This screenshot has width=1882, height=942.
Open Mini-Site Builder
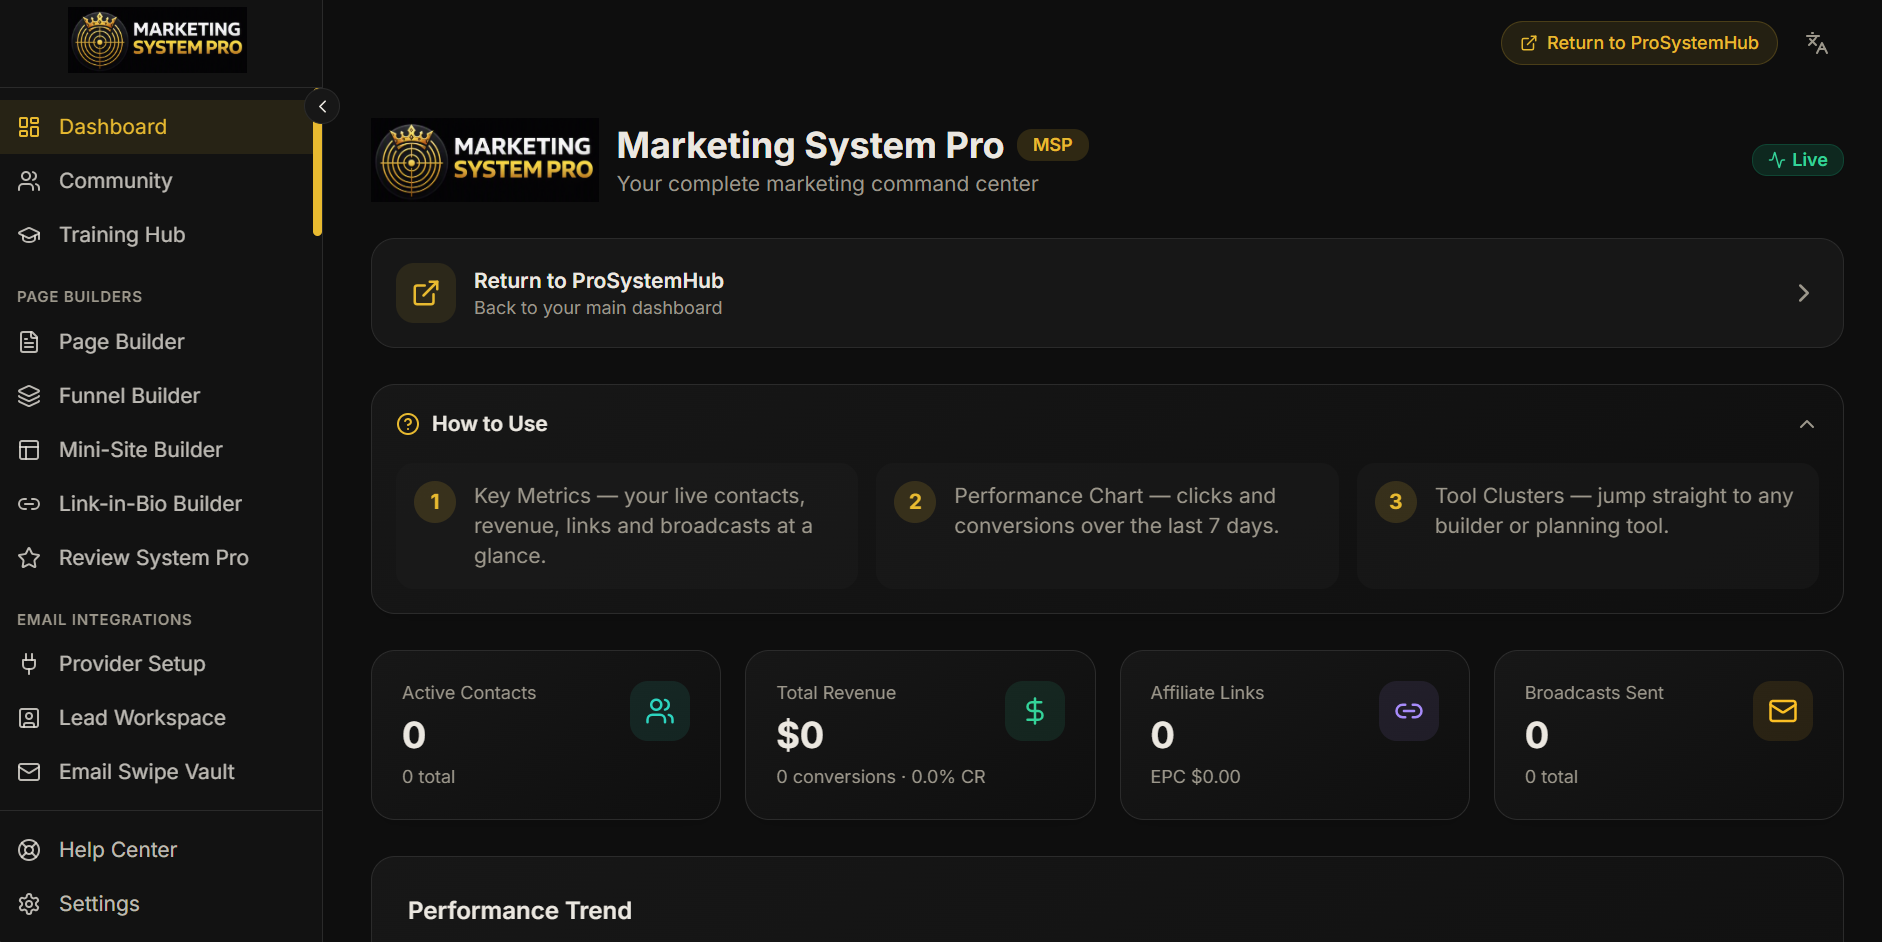click(157, 450)
